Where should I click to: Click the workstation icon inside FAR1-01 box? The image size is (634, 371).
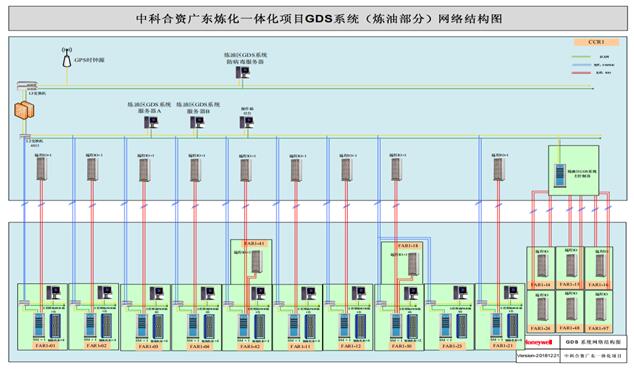pyautogui.click(x=53, y=292)
